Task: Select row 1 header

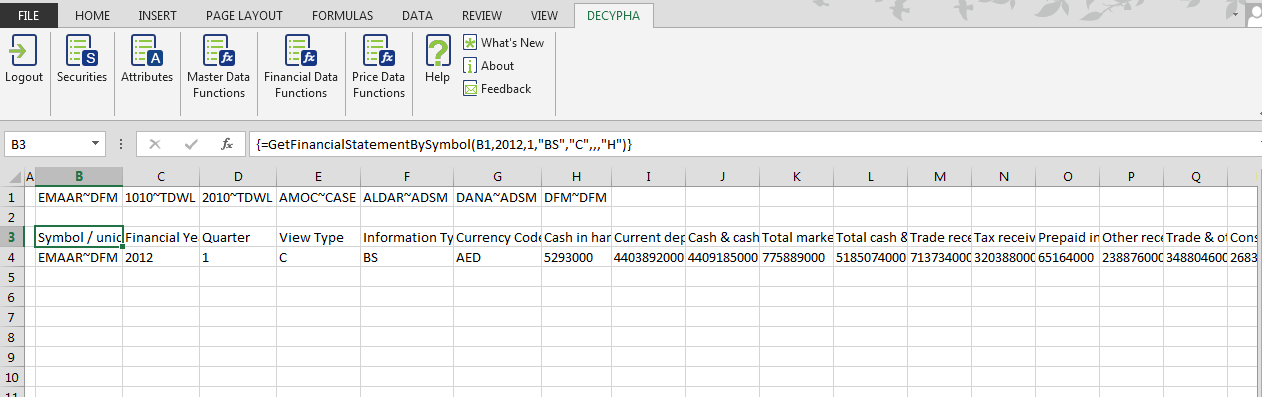Action: 11,198
